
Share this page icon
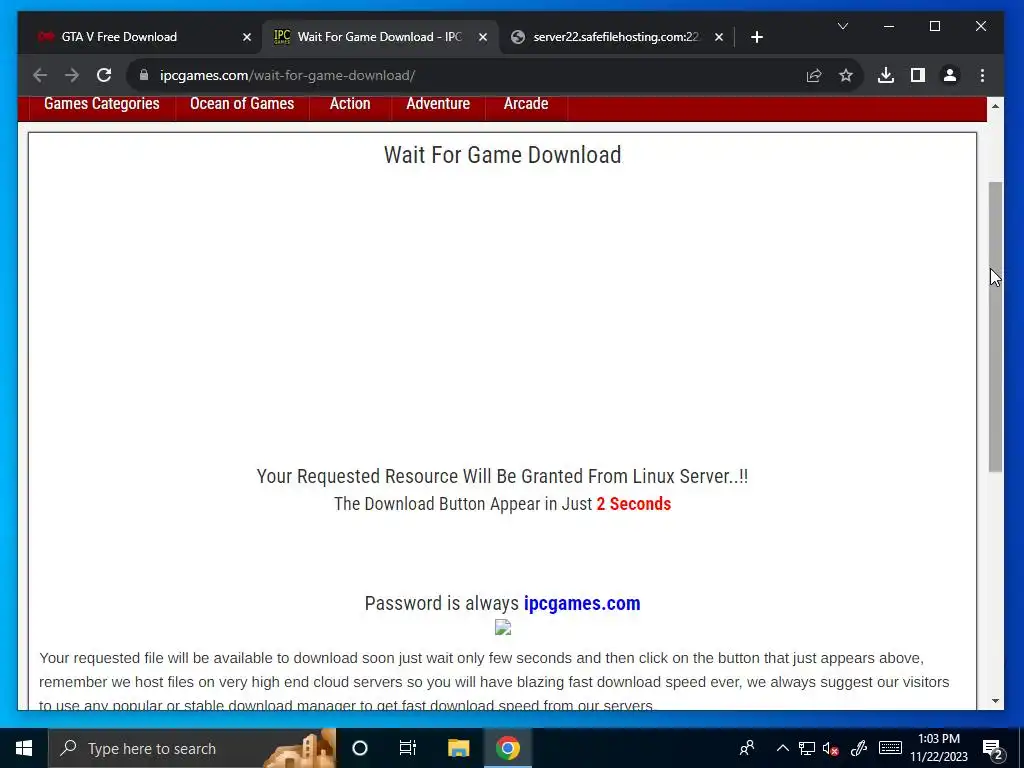(x=814, y=75)
